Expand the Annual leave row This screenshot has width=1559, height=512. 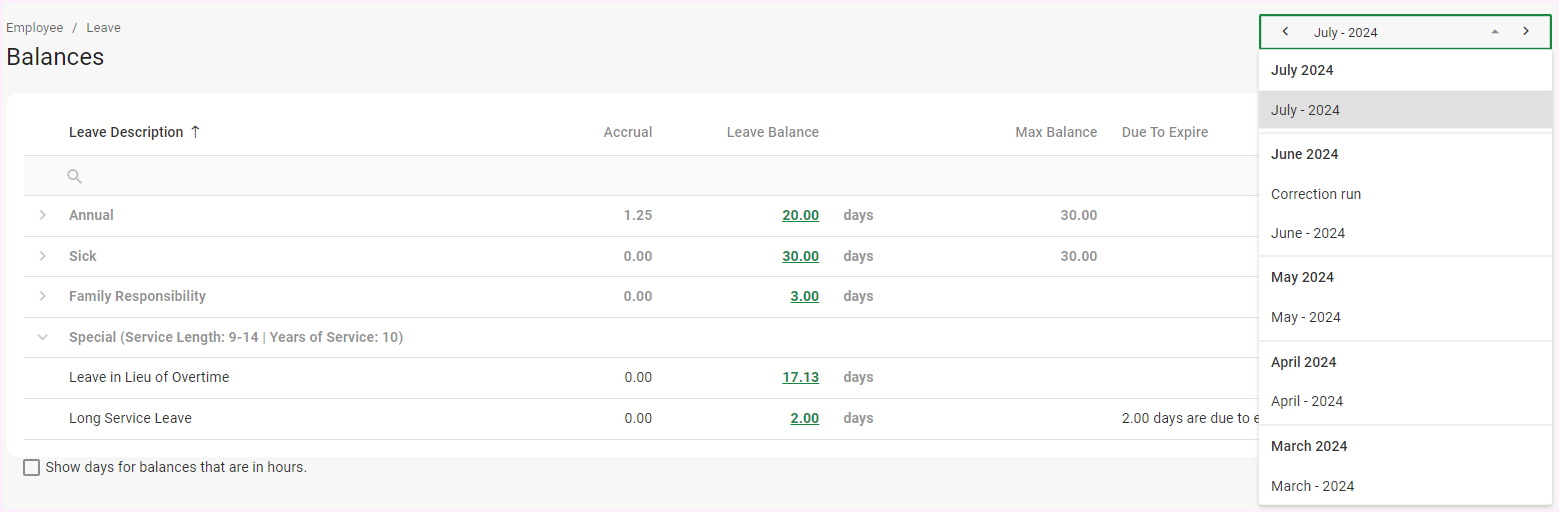(x=42, y=215)
